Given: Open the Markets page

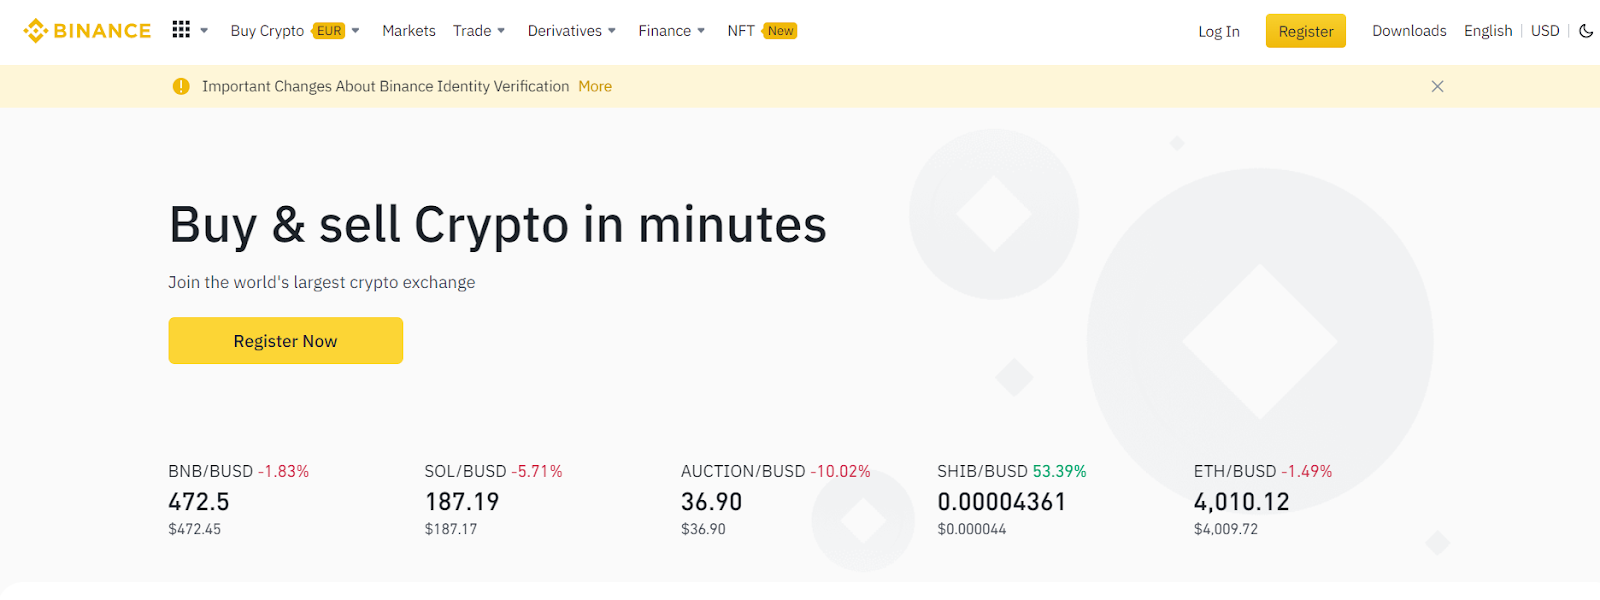Looking at the screenshot, I should coord(409,31).
